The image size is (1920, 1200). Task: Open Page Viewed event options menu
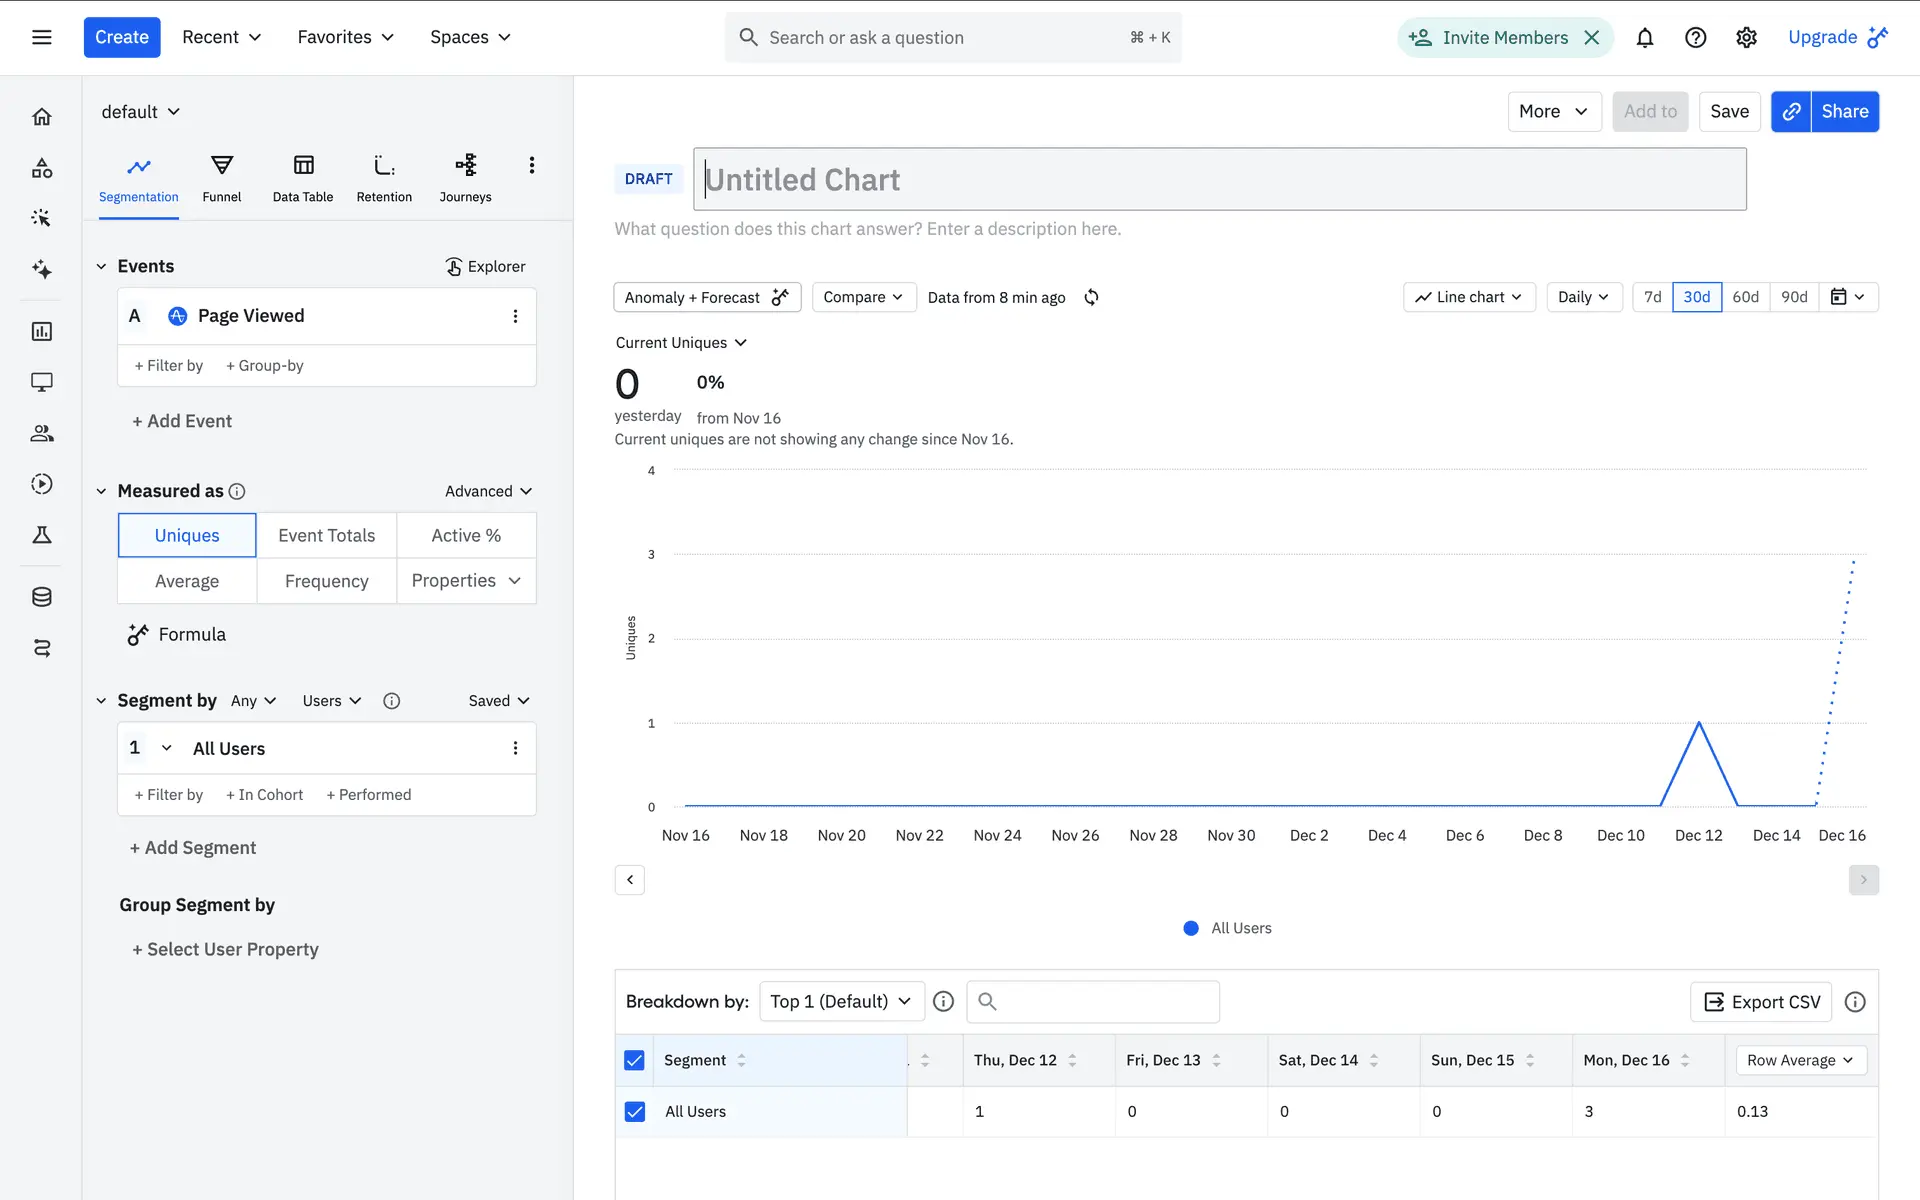click(515, 316)
